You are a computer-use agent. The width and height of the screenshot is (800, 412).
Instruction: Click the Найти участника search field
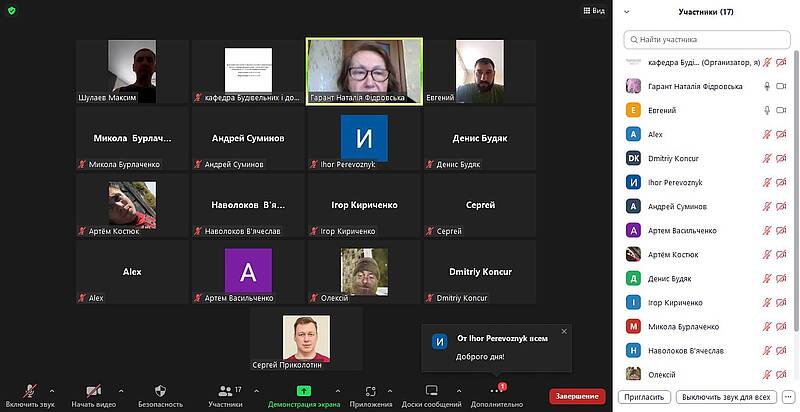[x=706, y=39]
